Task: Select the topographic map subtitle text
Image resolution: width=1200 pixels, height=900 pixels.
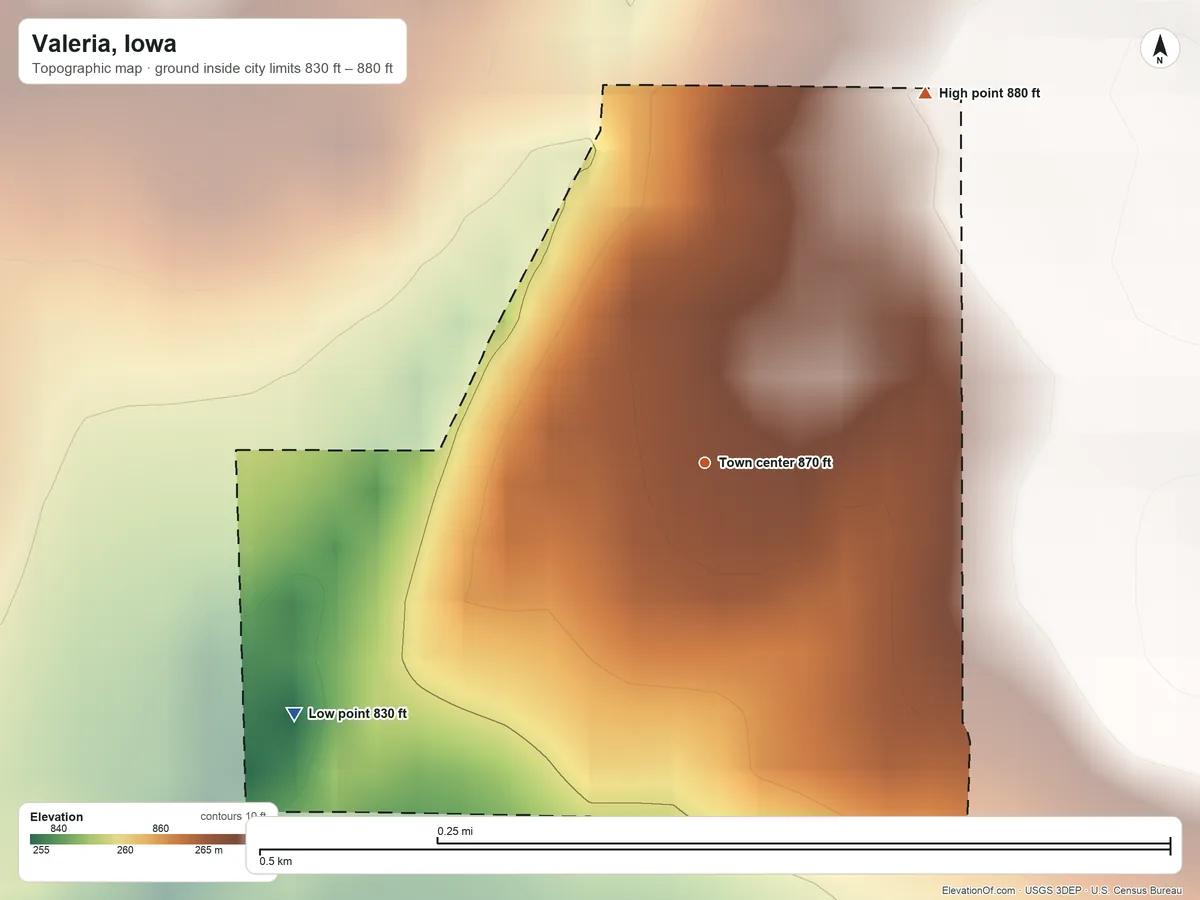Action: (x=212, y=70)
